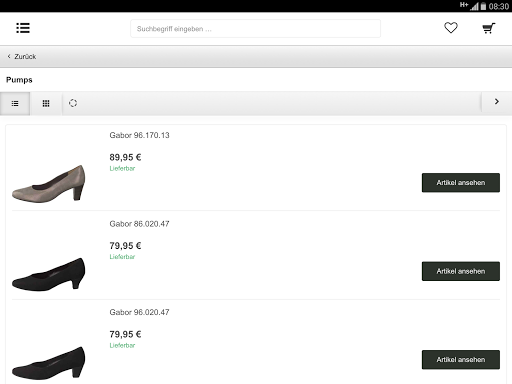Open the taupe Gabor pump thumbnail
Image resolution: width=512 pixels, height=384 pixels.
tap(49, 184)
